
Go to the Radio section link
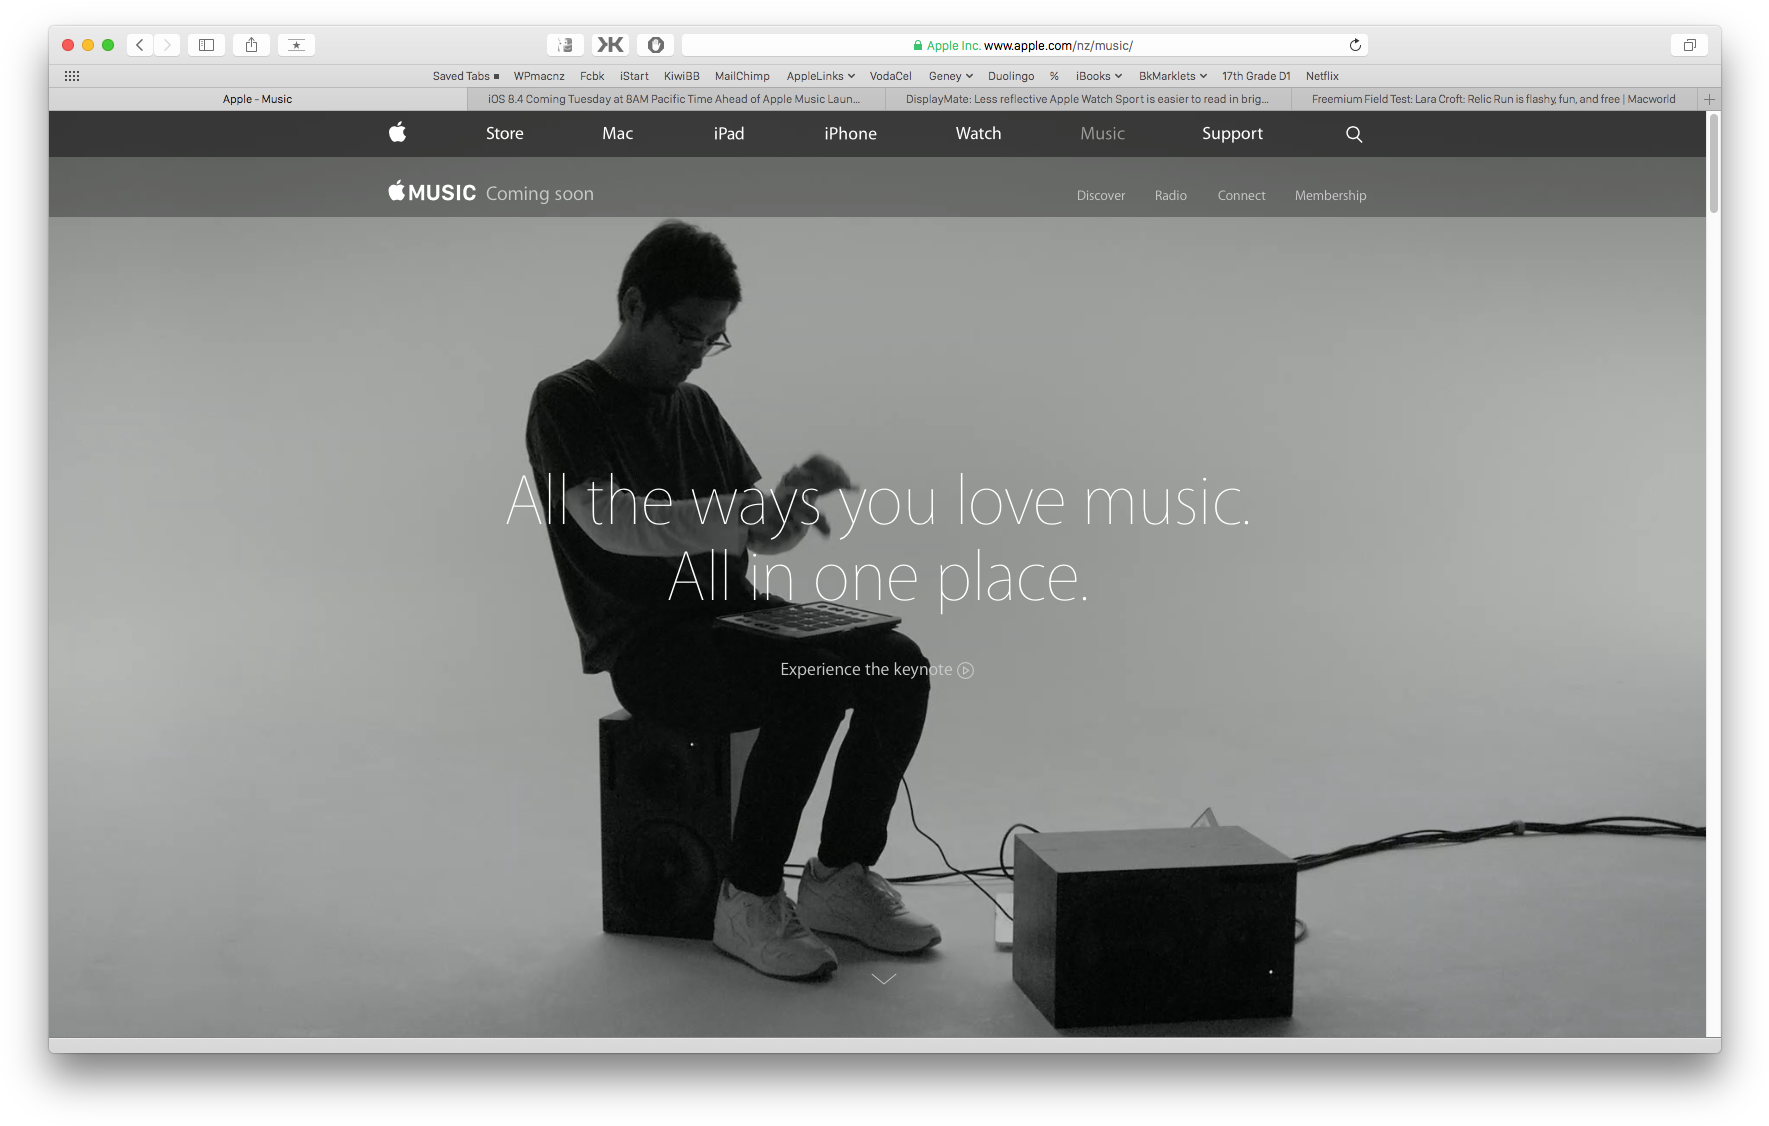point(1171,196)
